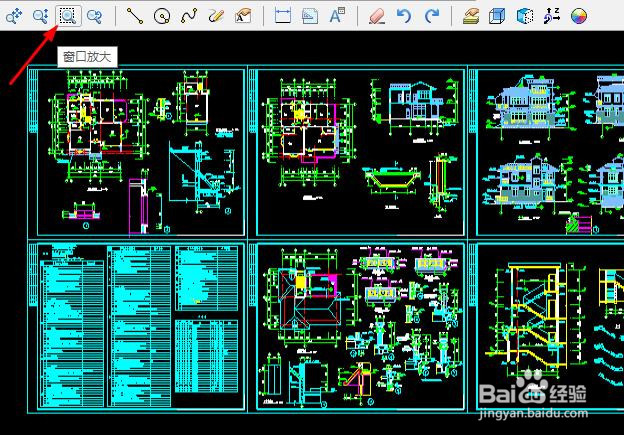Click the text annotation stamp icon
The width and height of the screenshot is (624, 435).
243,16
